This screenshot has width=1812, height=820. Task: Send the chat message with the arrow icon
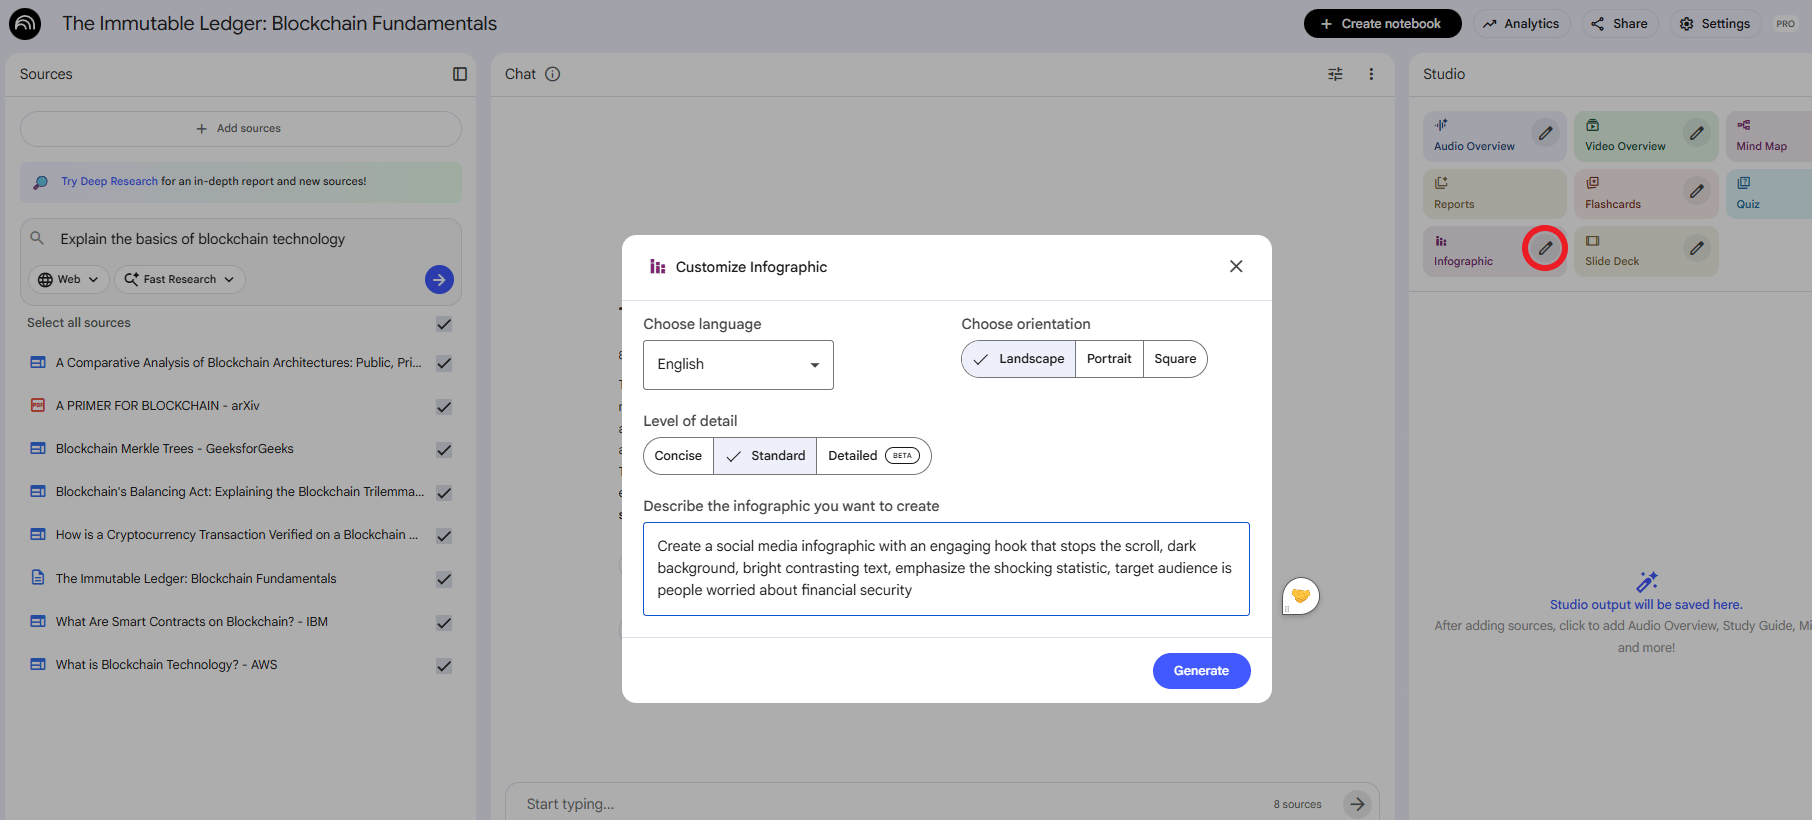tap(1357, 803)
